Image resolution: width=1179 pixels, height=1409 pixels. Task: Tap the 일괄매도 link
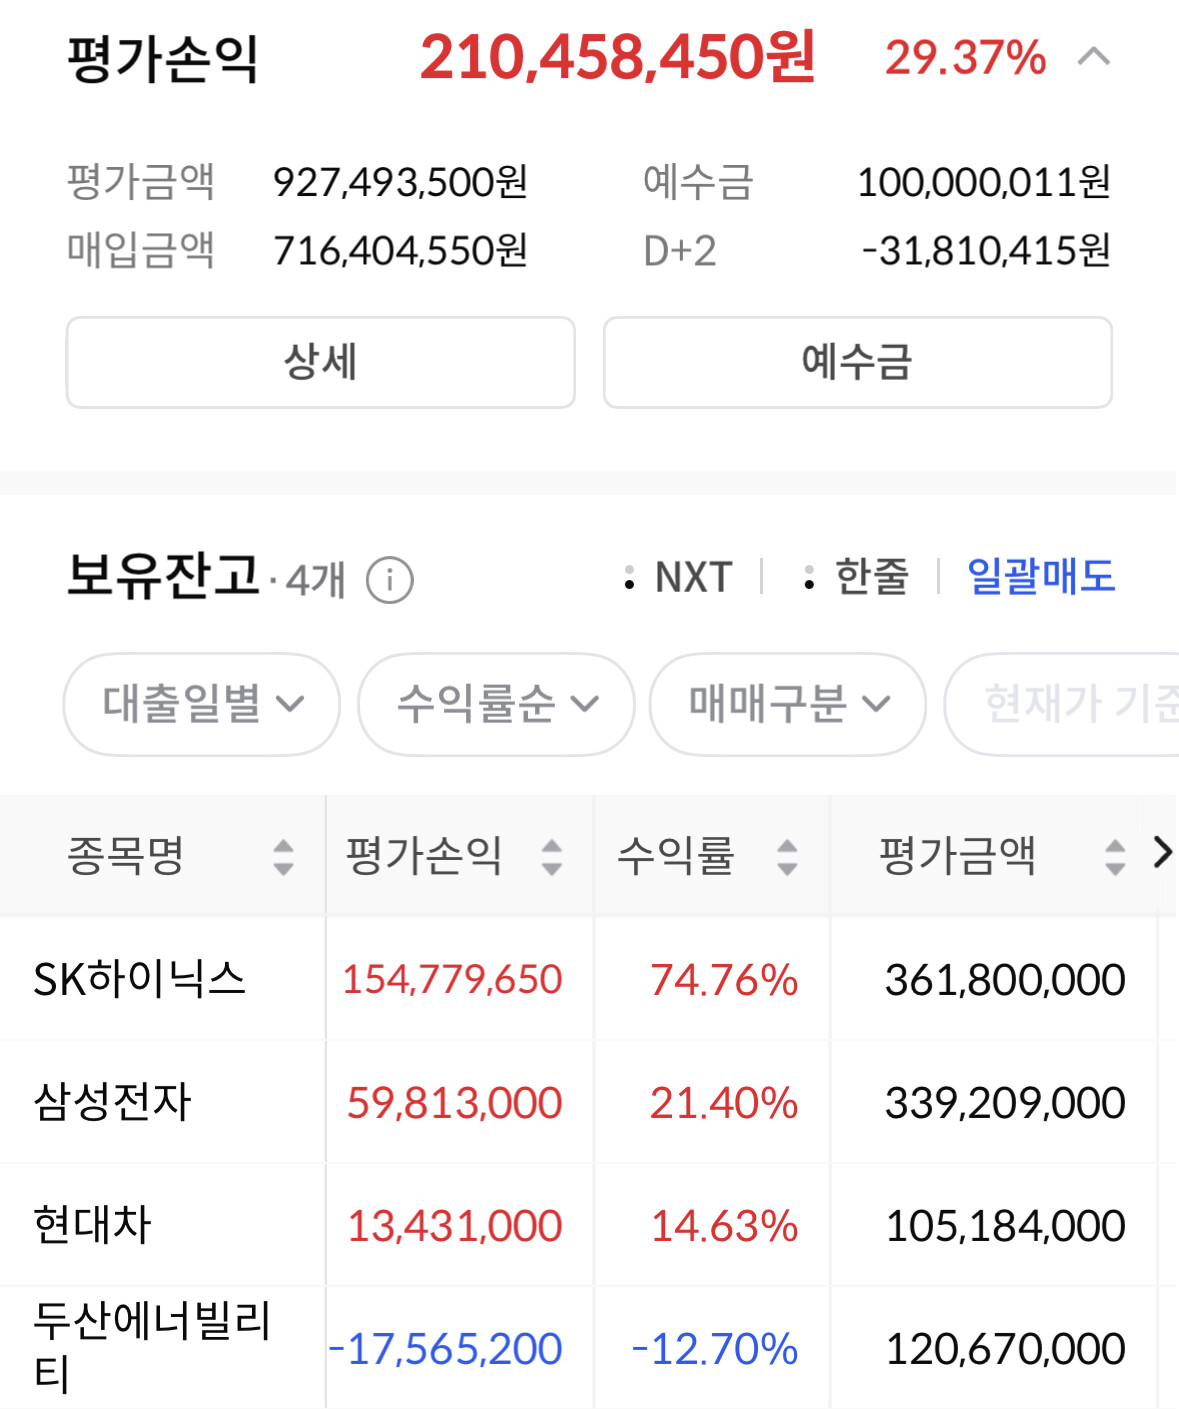[x=1040, y=577]
